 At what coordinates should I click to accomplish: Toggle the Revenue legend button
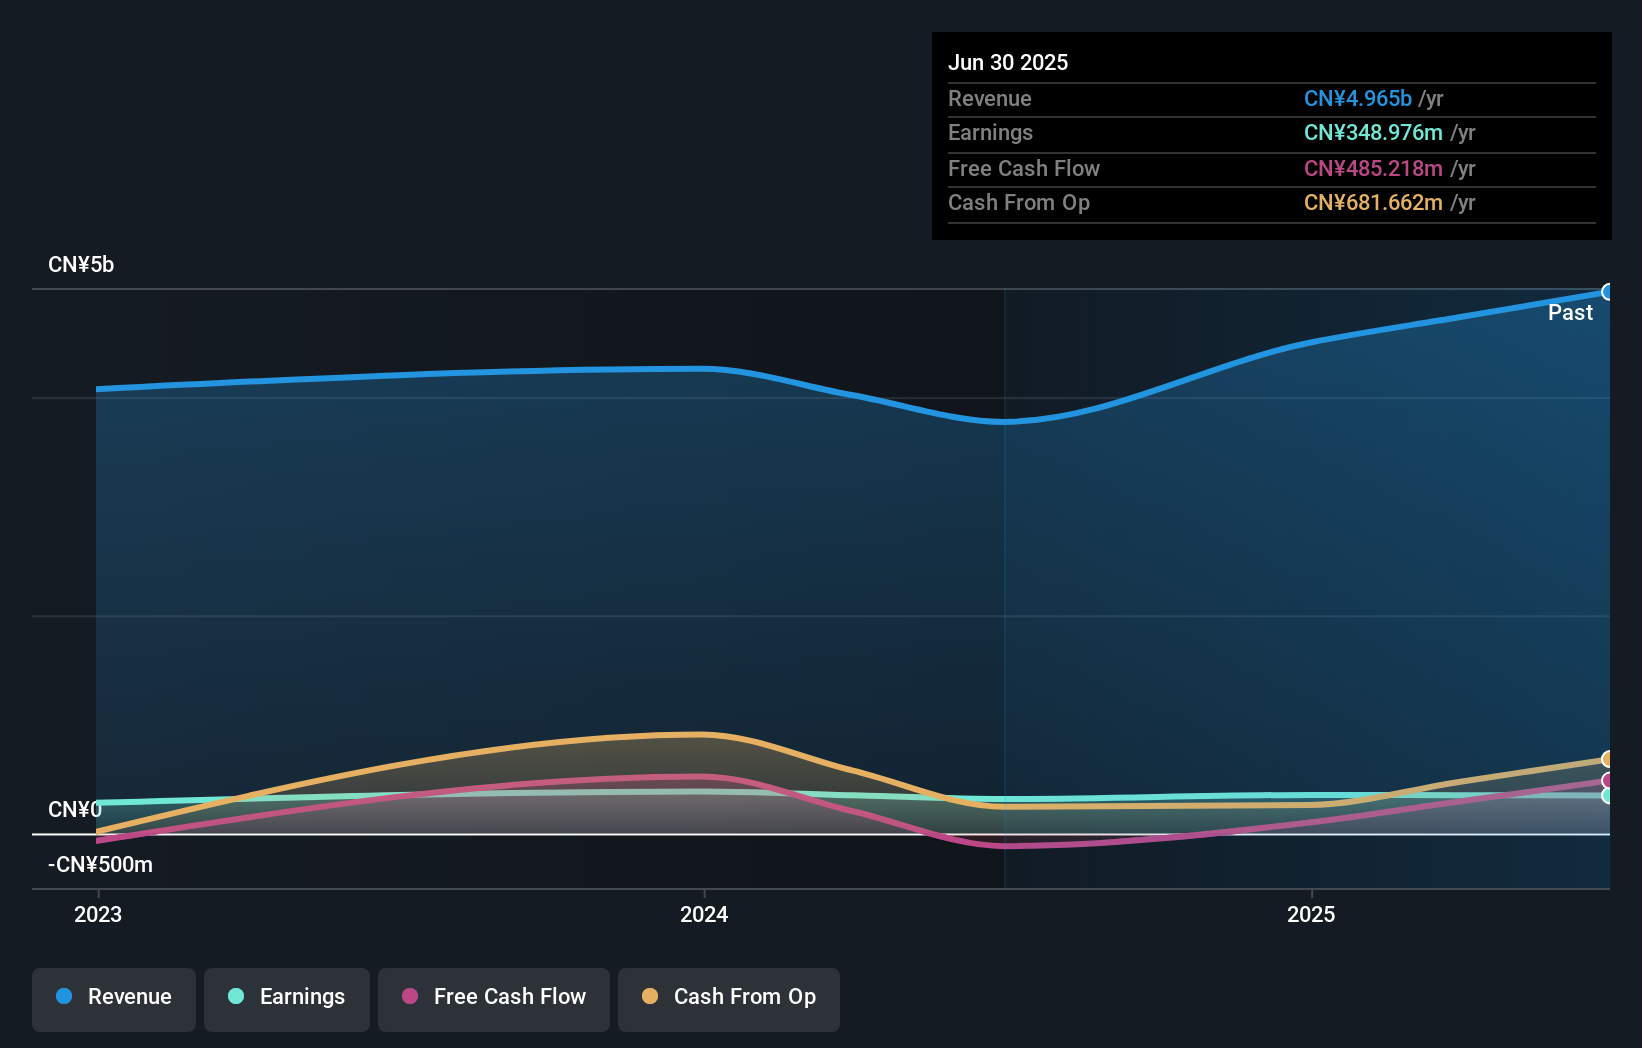[114, 999]
